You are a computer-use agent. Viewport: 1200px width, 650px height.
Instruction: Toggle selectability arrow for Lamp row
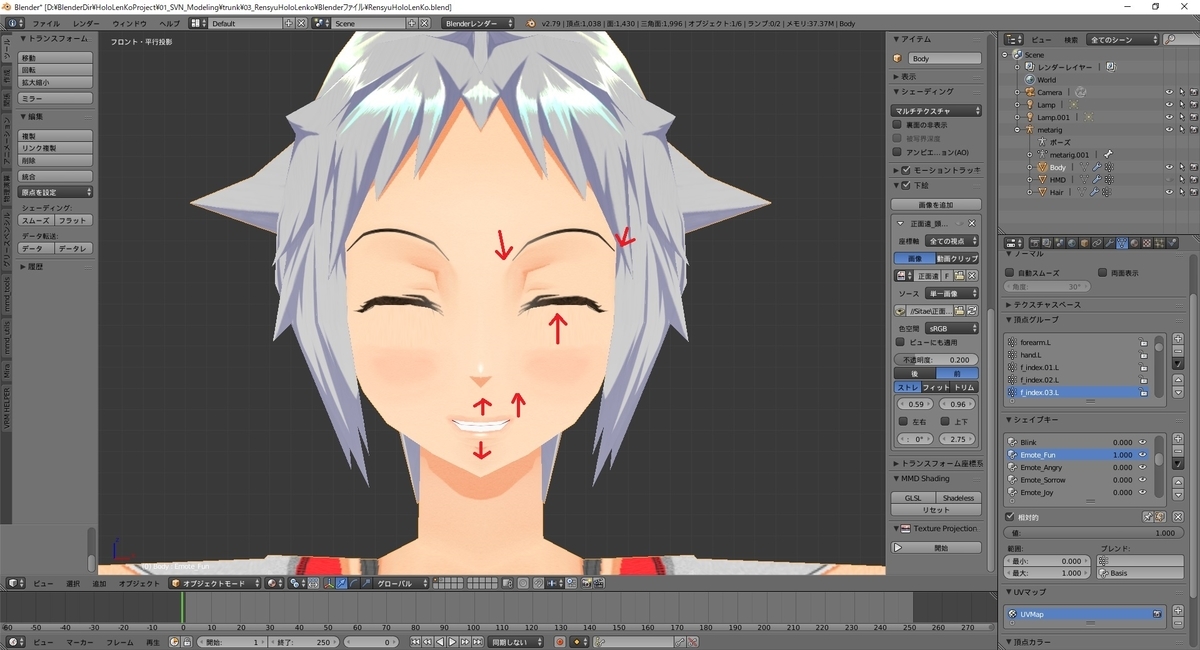pyautogui.click(x=1181, y=104)
